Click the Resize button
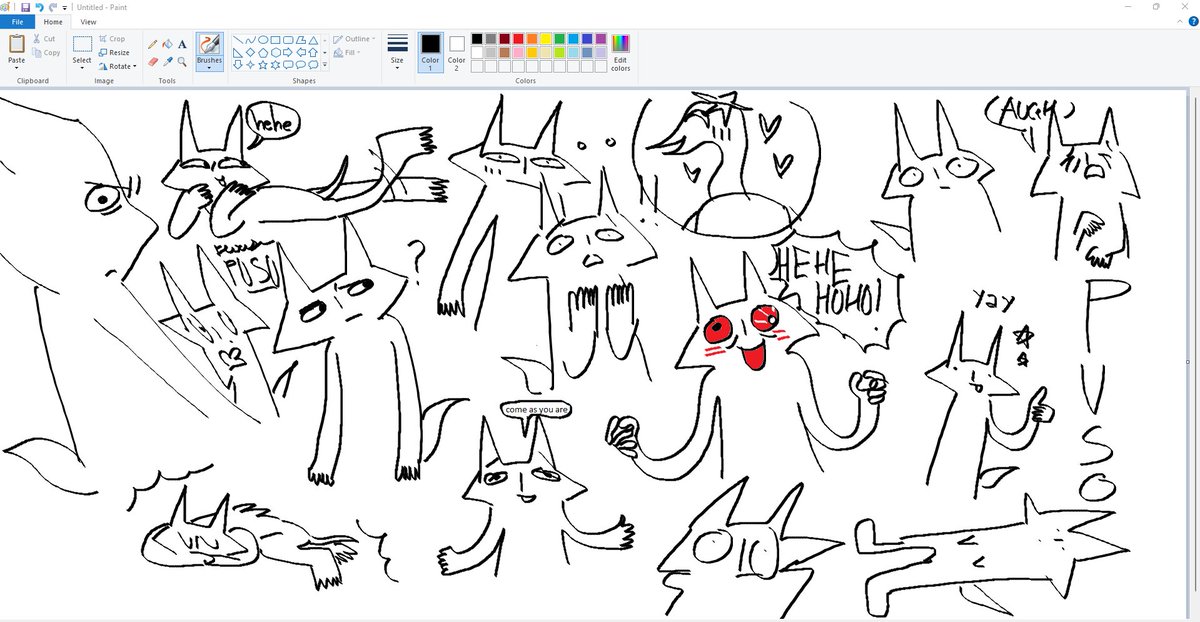 point(114,52)
